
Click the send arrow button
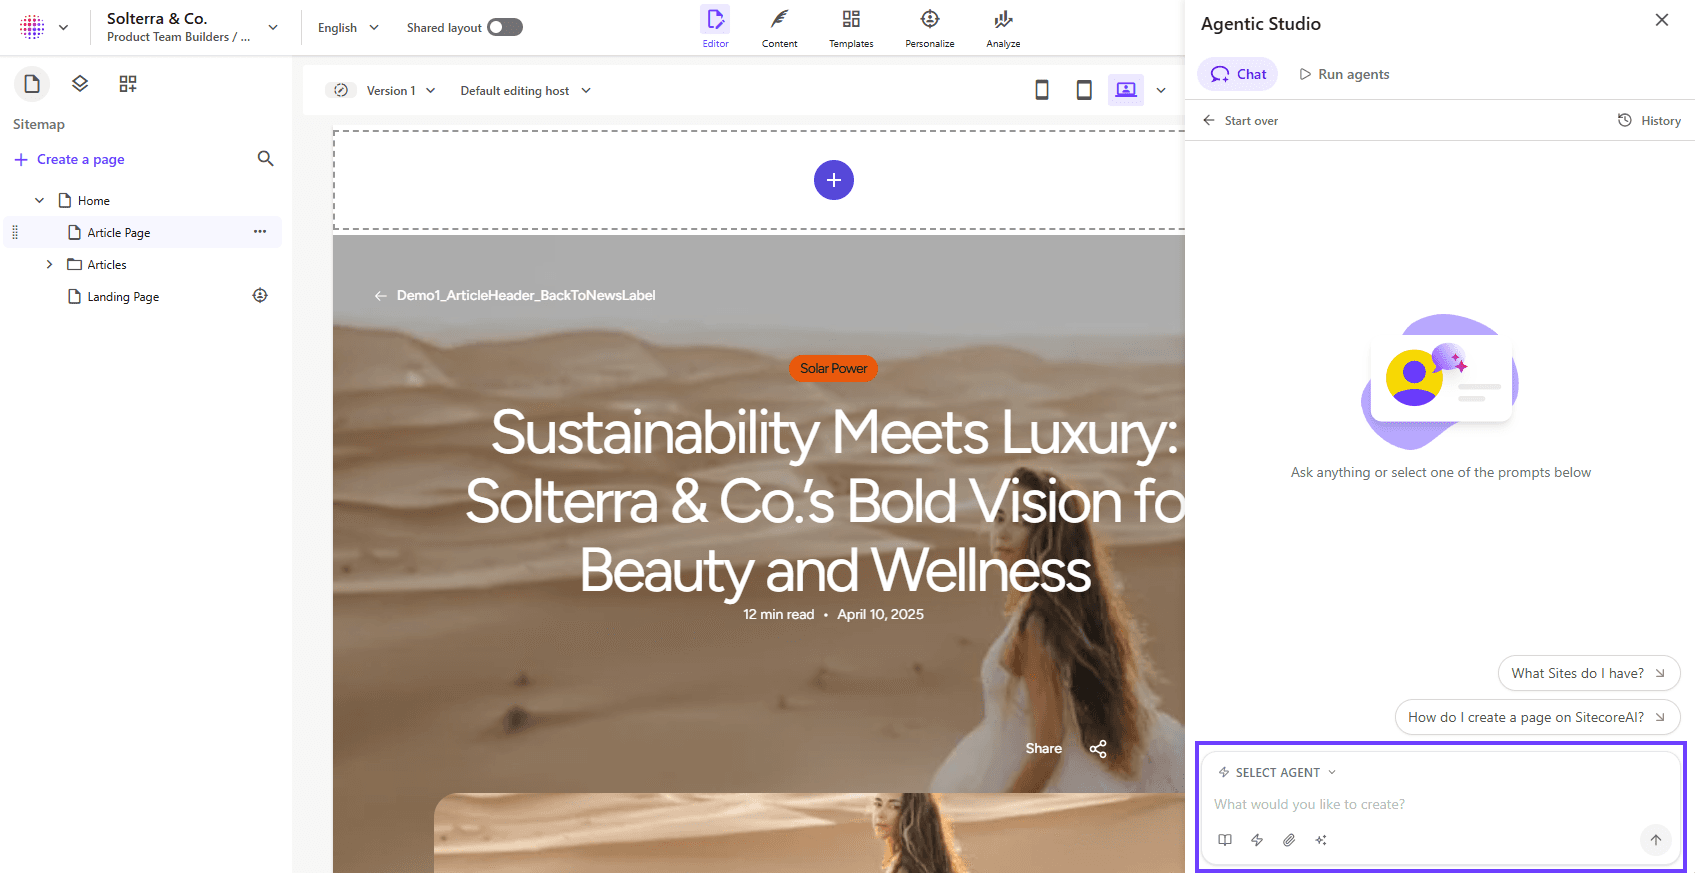[1656, 840]
